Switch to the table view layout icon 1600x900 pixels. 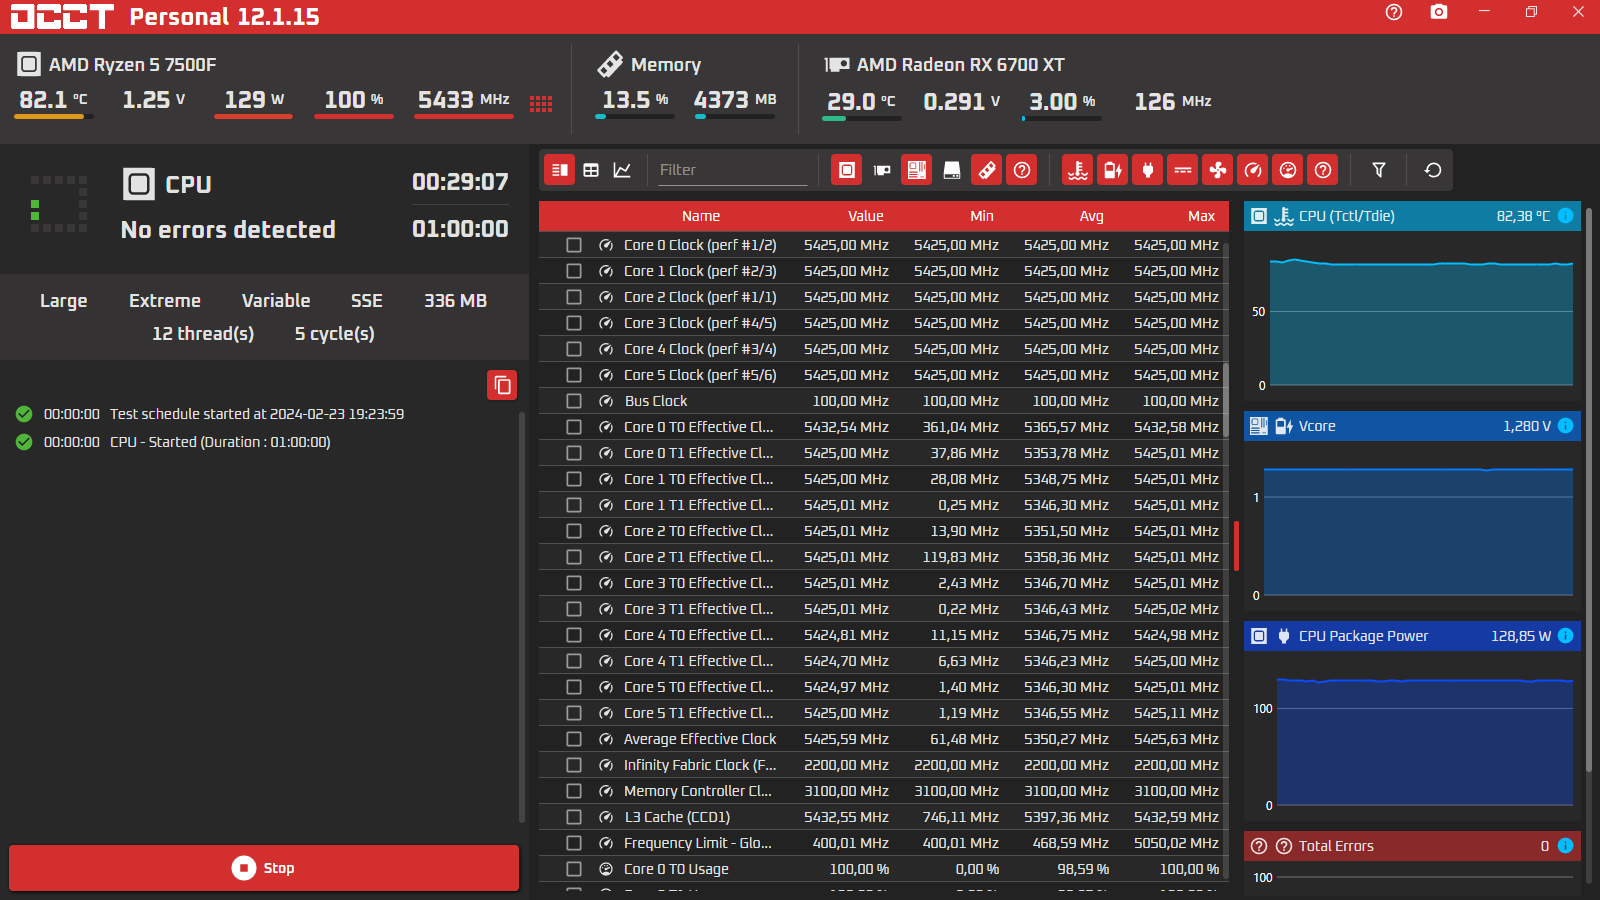[x=591, y=170]
